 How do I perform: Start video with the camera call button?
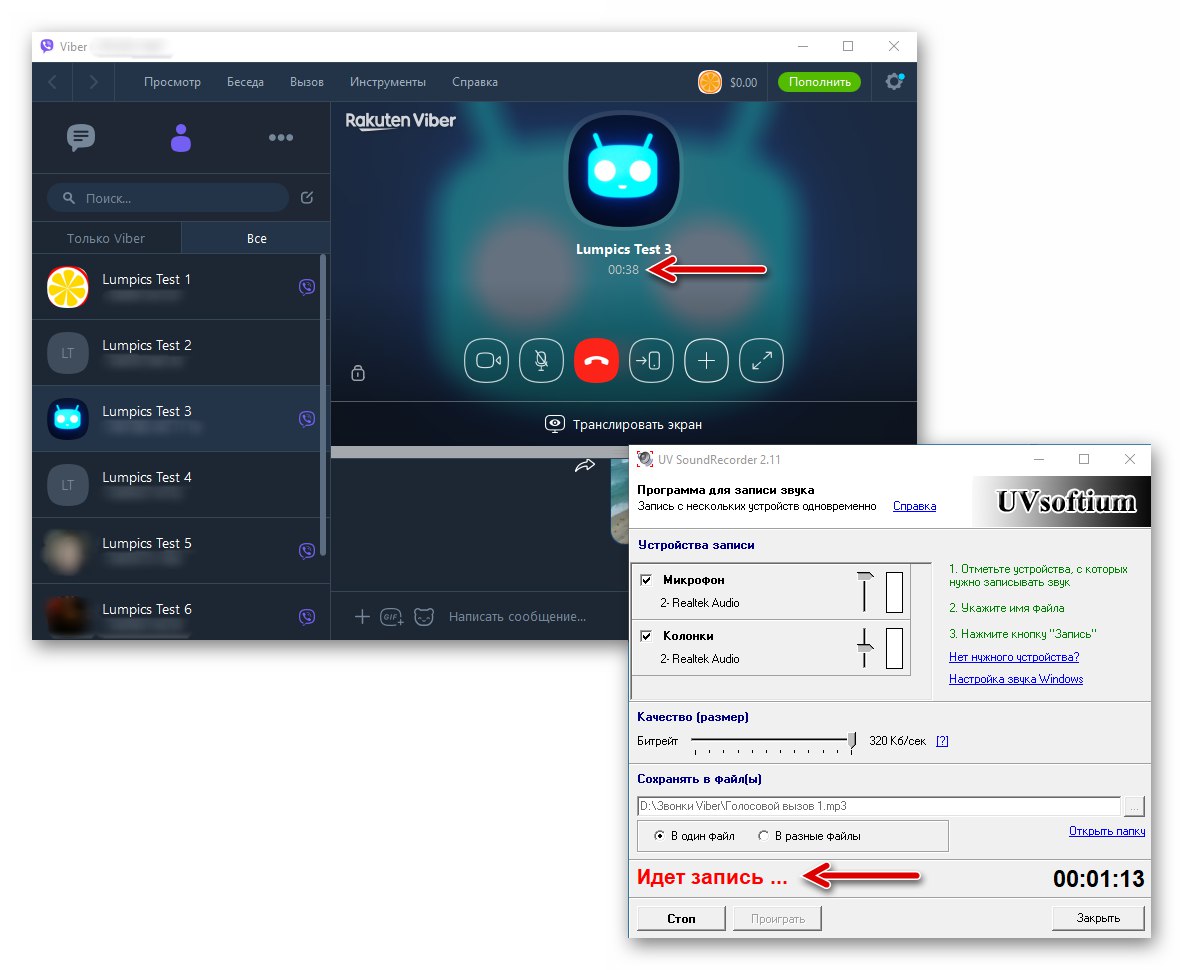click(487, 361)
